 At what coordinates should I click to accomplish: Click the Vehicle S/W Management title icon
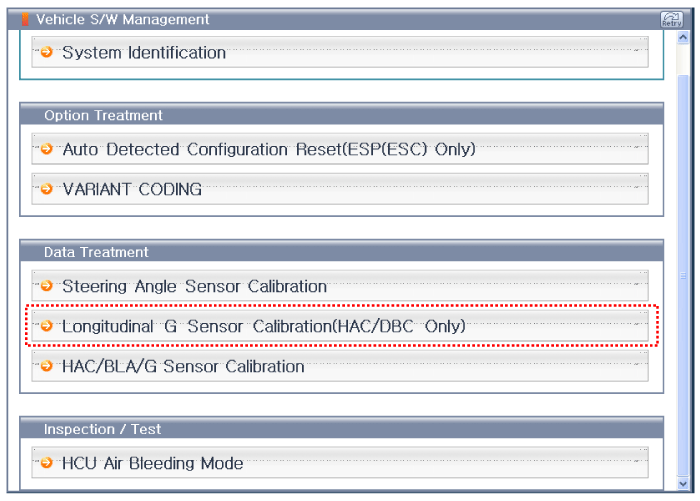click(x=26, y=19)
